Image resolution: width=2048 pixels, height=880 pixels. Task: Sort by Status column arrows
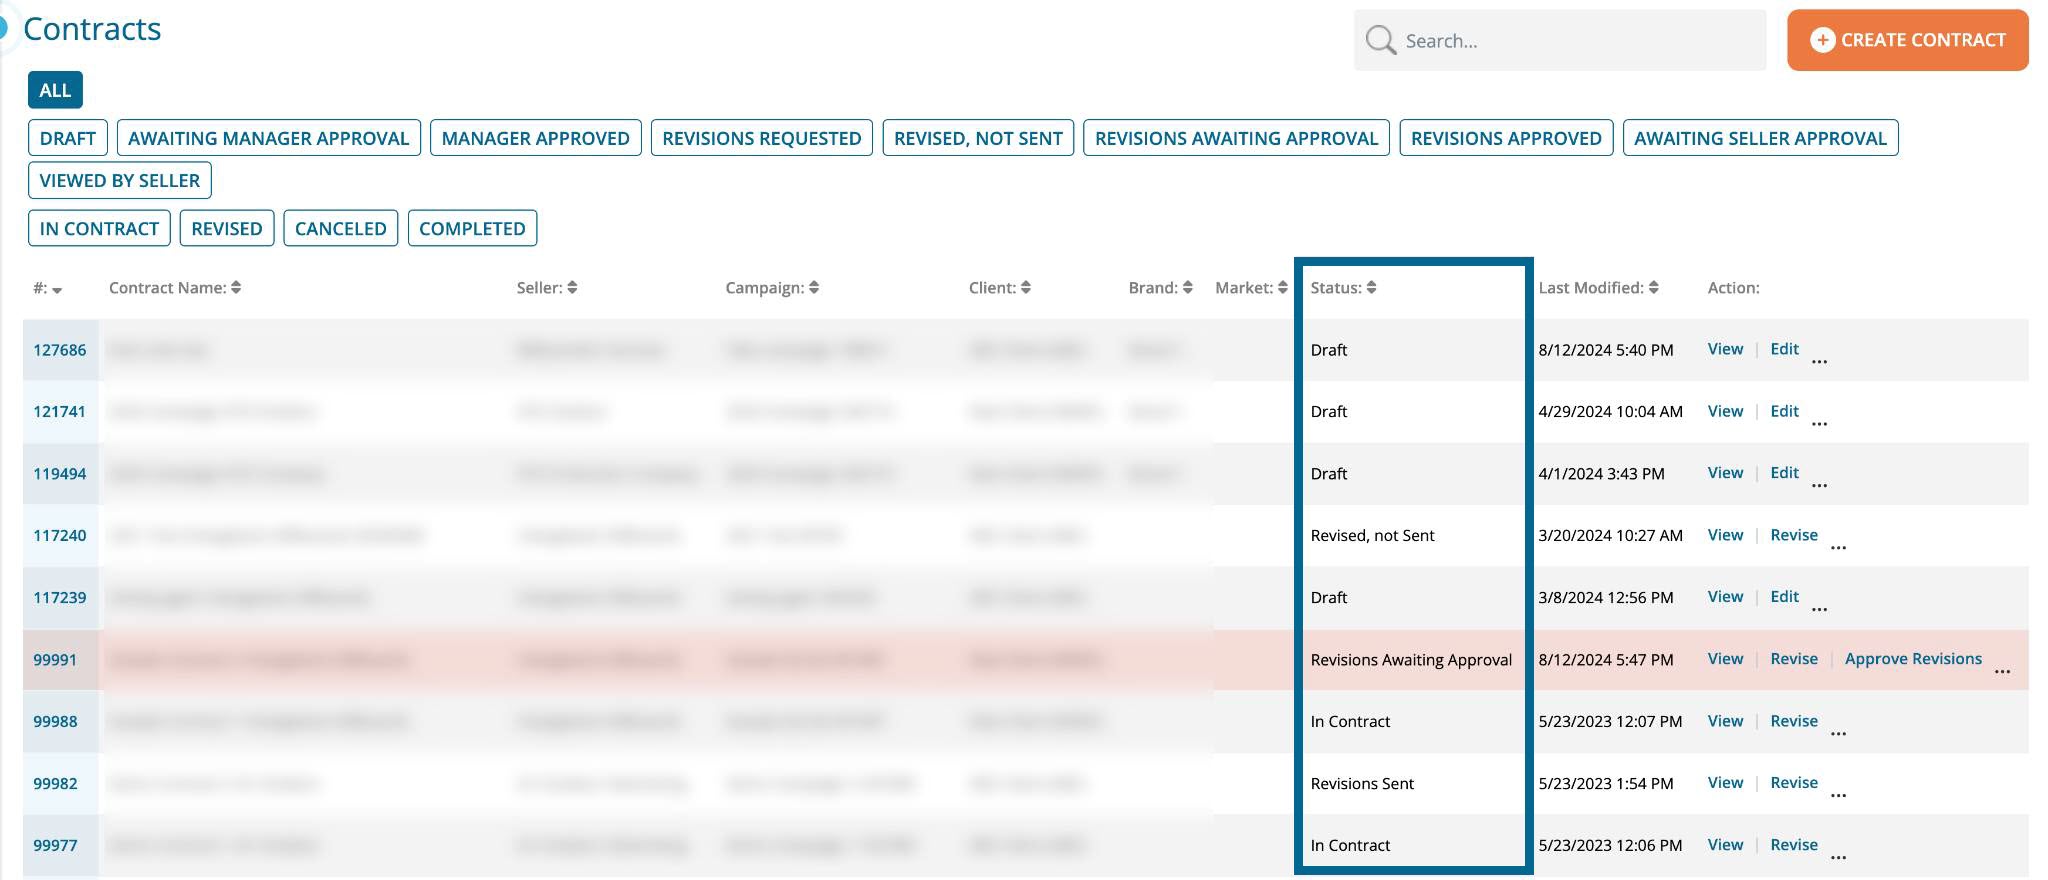[x=1371, y=288]
